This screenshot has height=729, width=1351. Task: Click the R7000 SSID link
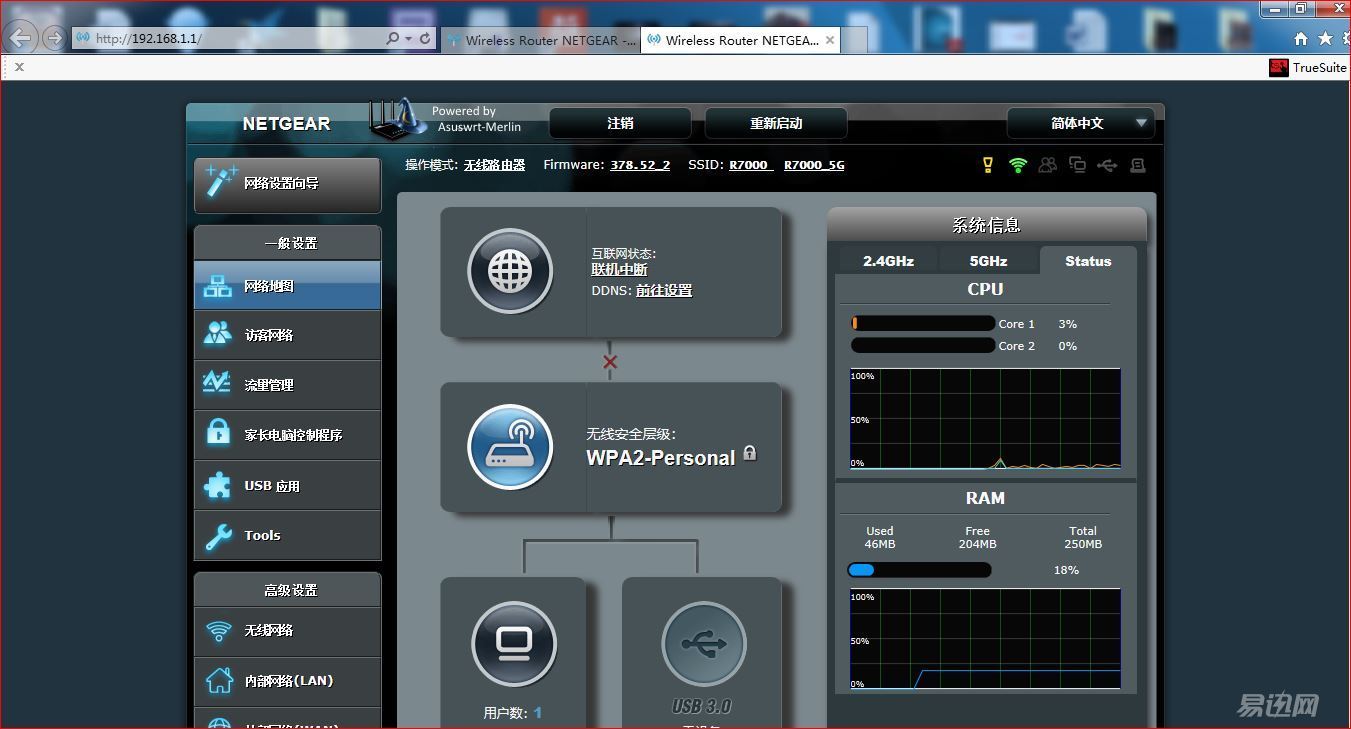tap(751, 165)
